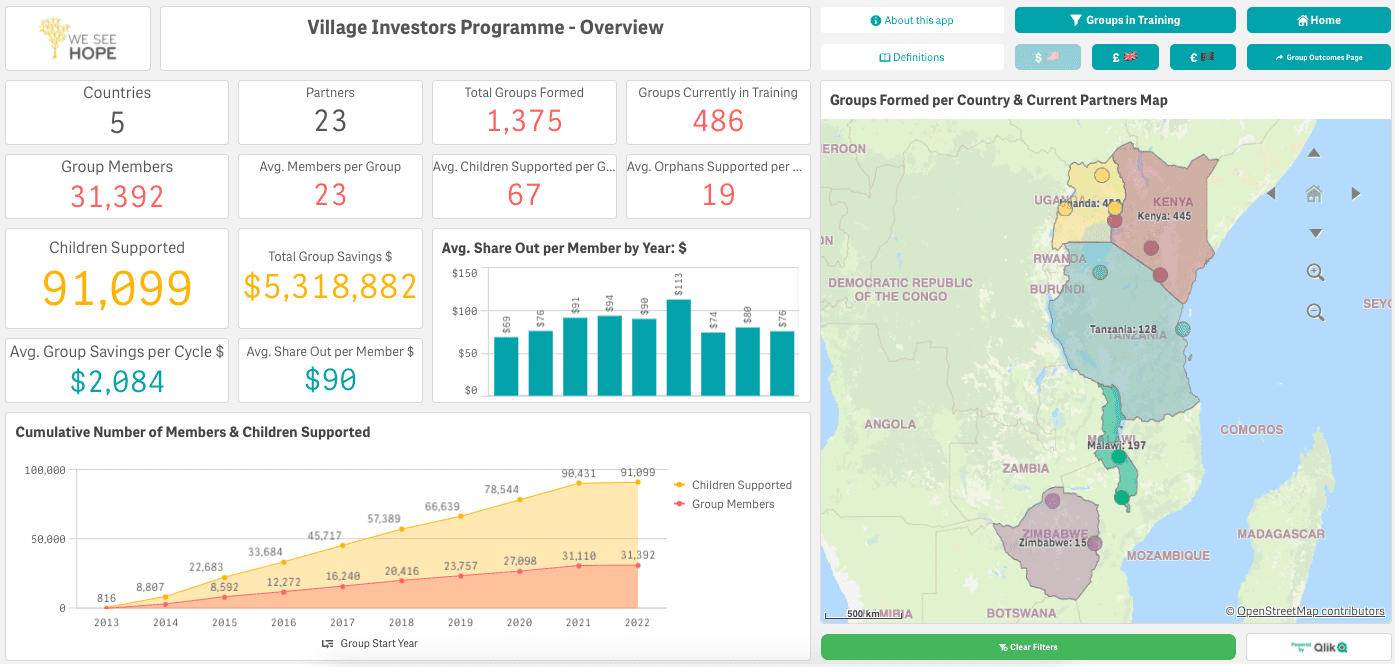
Task: Click the green Clear Filters button
Action: click(1028, 647)
